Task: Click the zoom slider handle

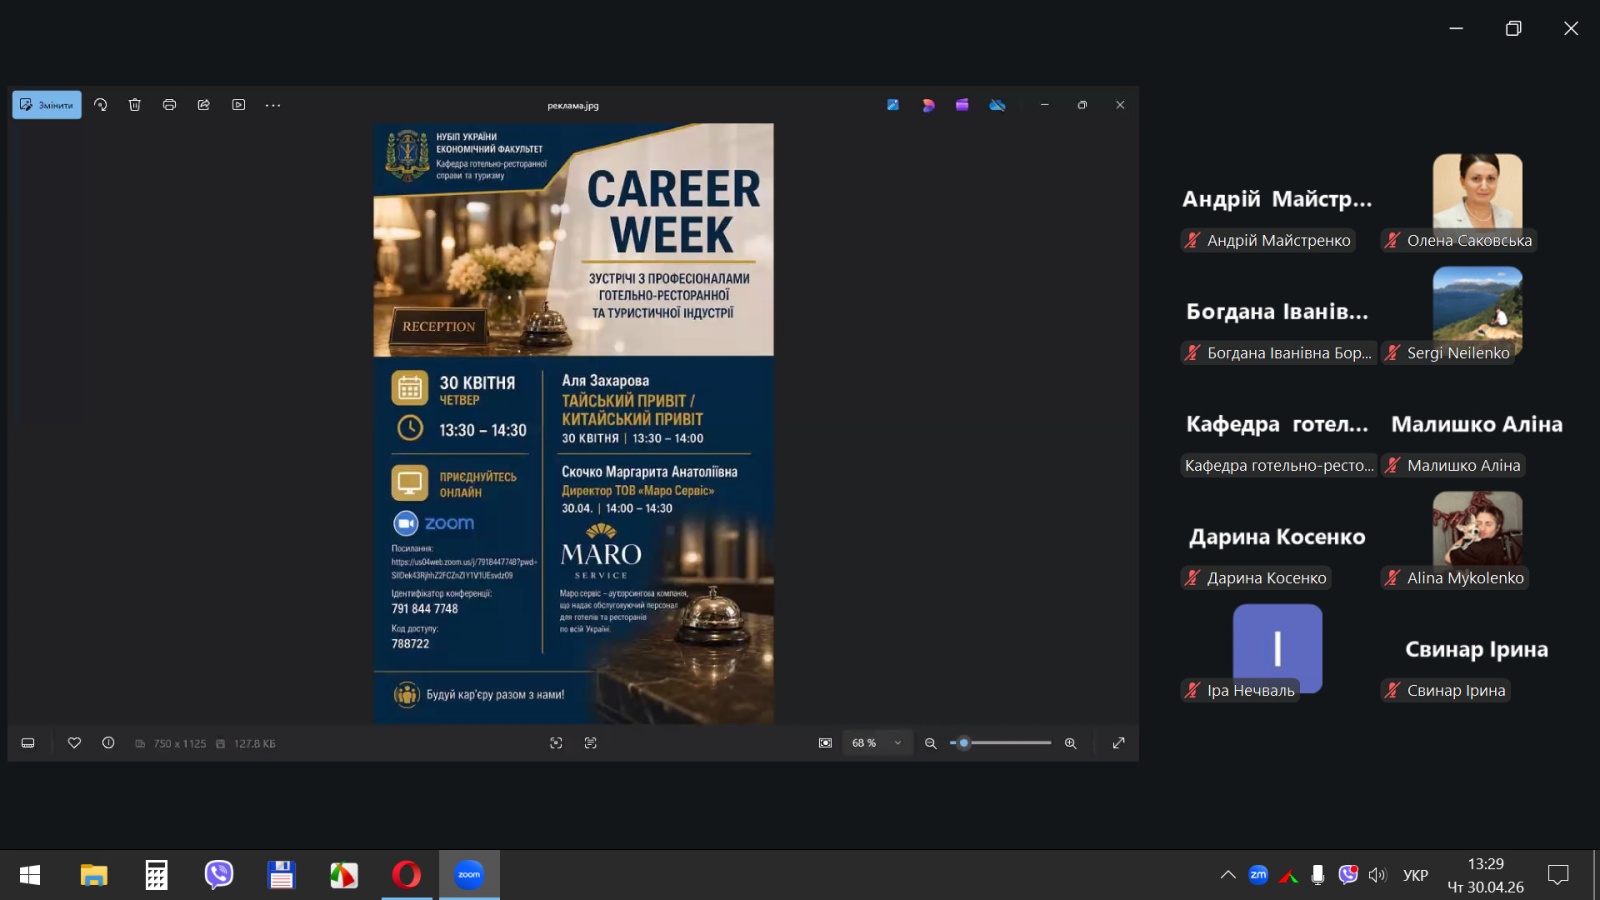Action: pyautogui.click(x=964, y=743)
